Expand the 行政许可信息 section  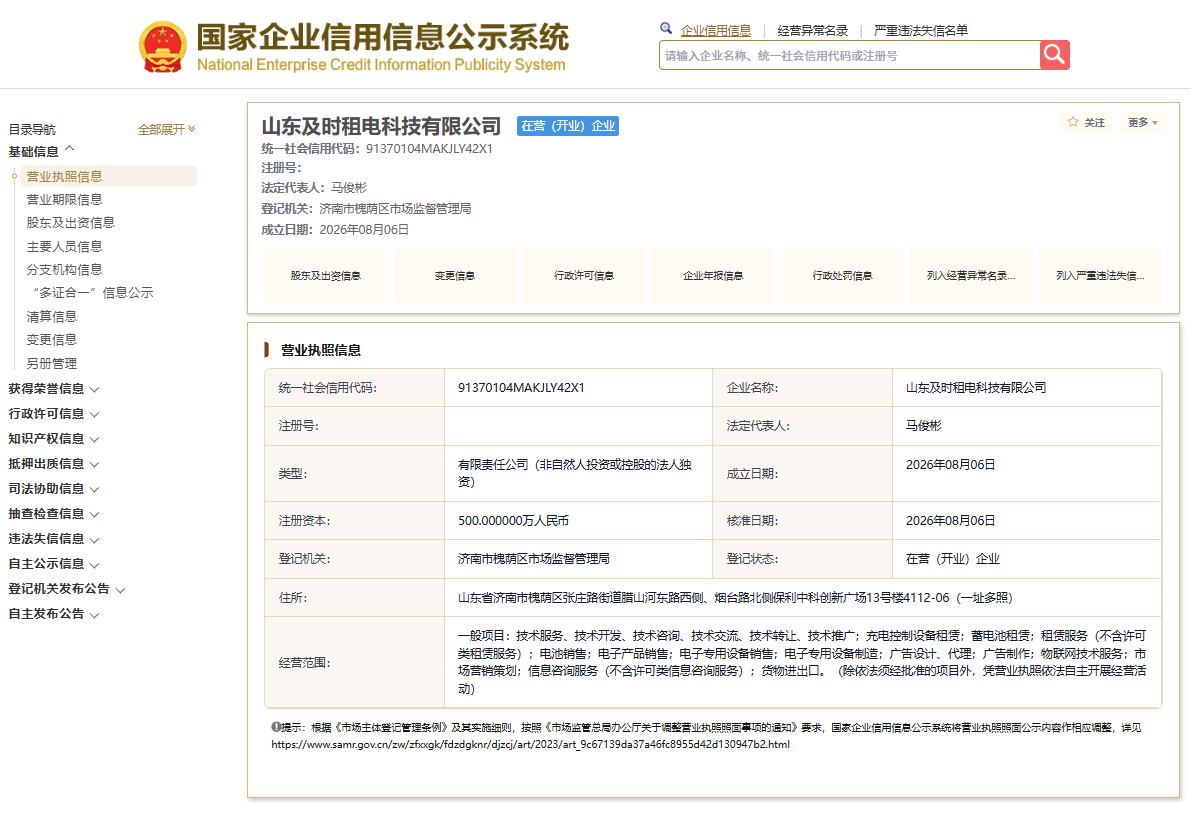coord(54,413)
